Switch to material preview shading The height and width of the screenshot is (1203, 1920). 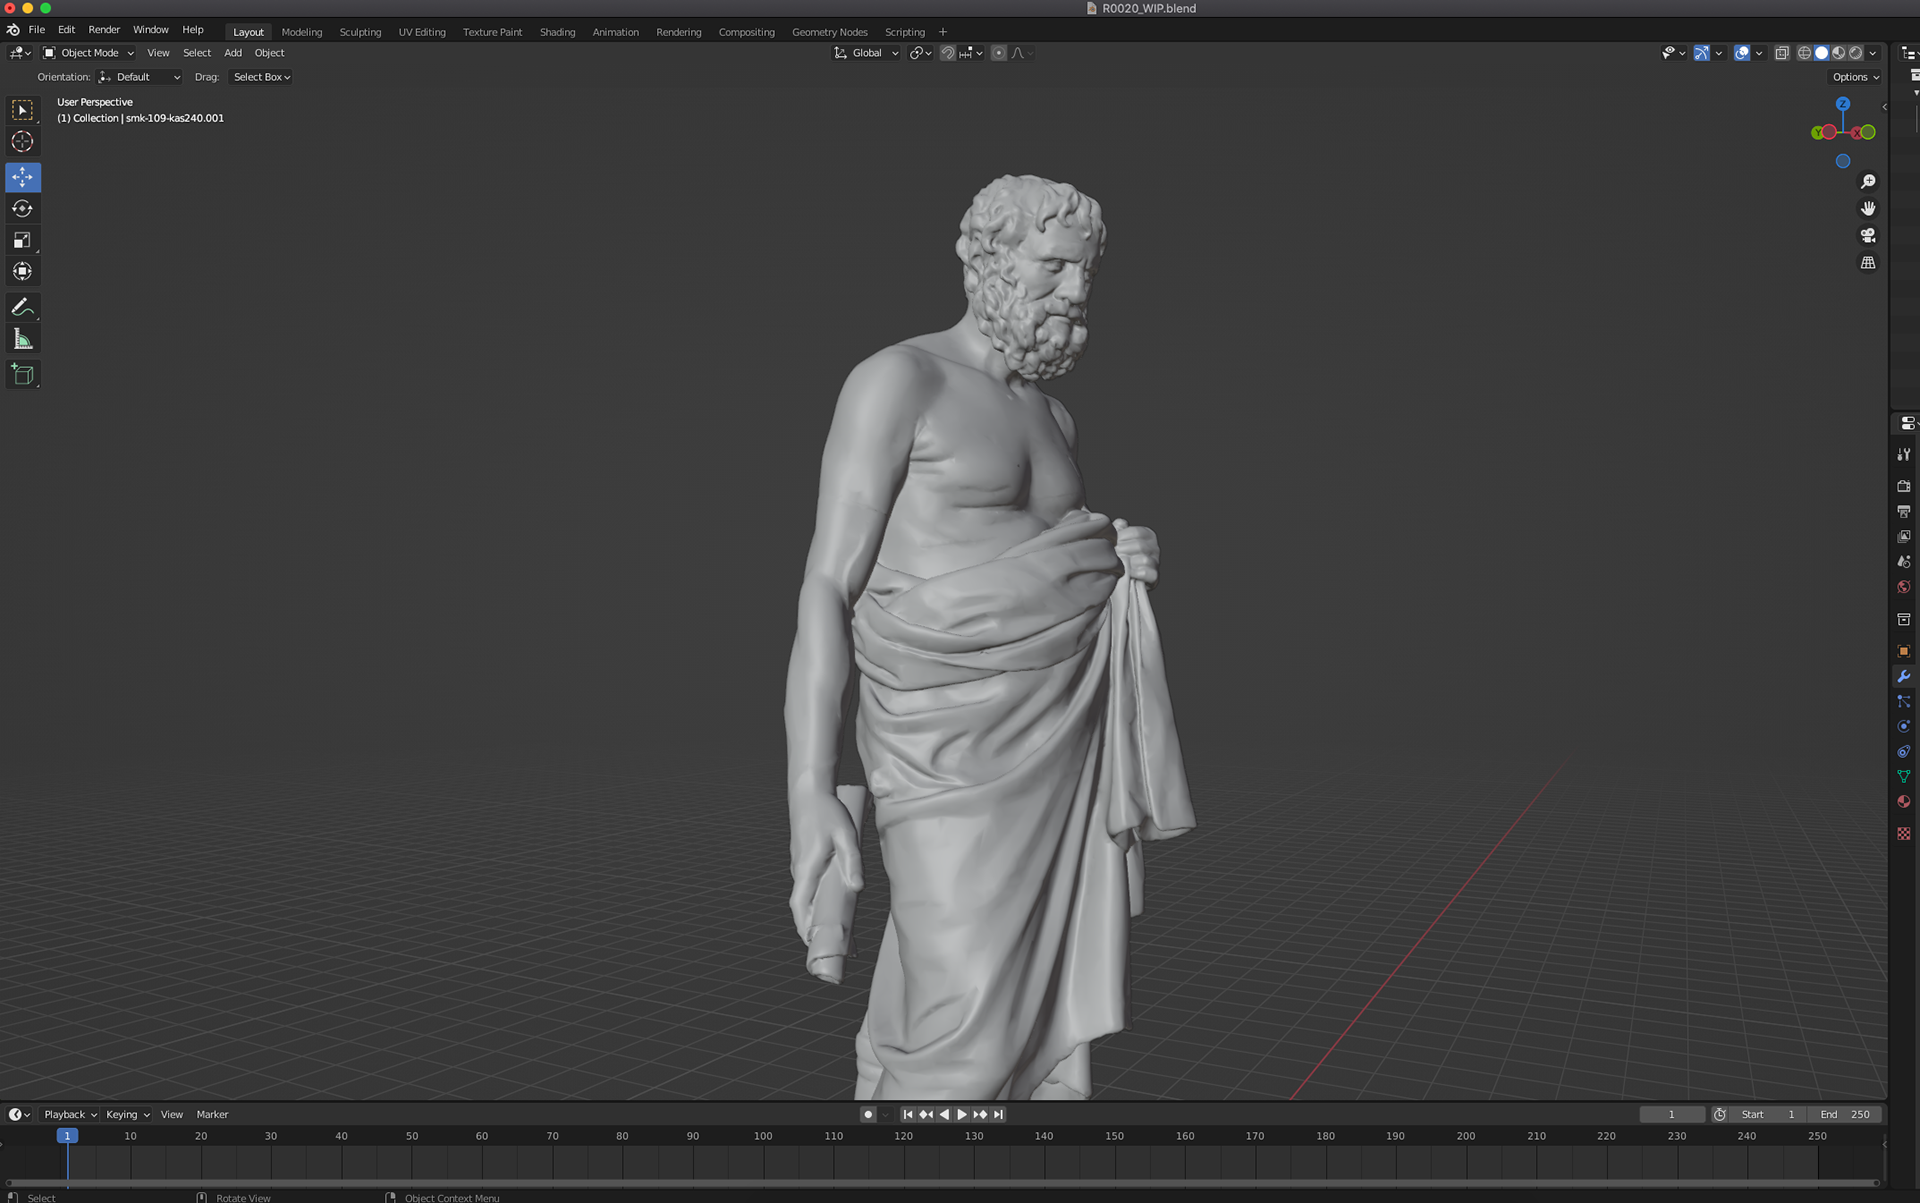[x=1838, y=53]
